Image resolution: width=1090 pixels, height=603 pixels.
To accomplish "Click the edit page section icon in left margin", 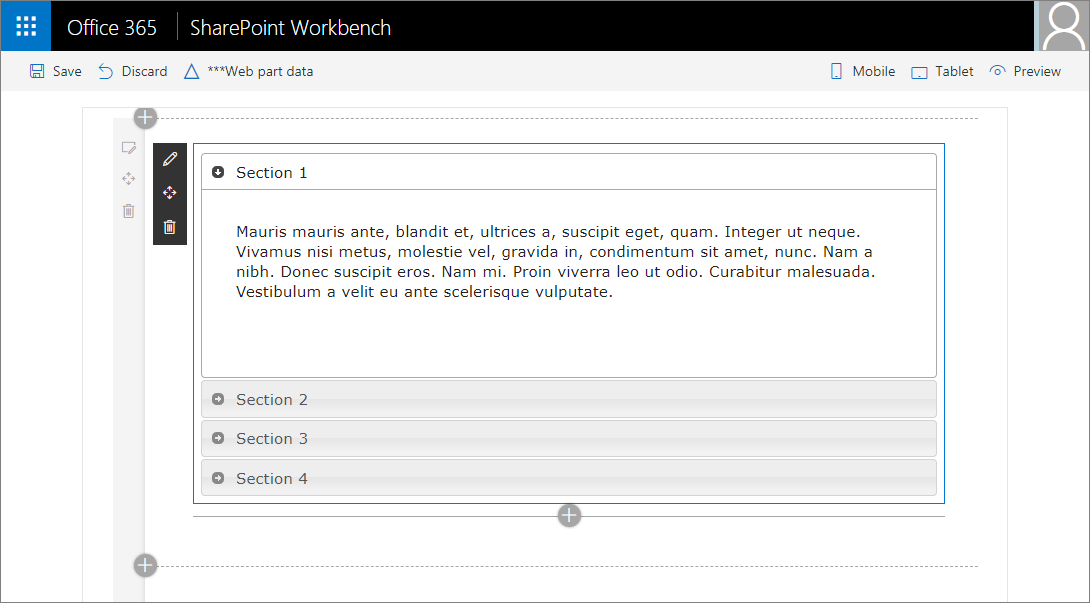I will point(128,147).
